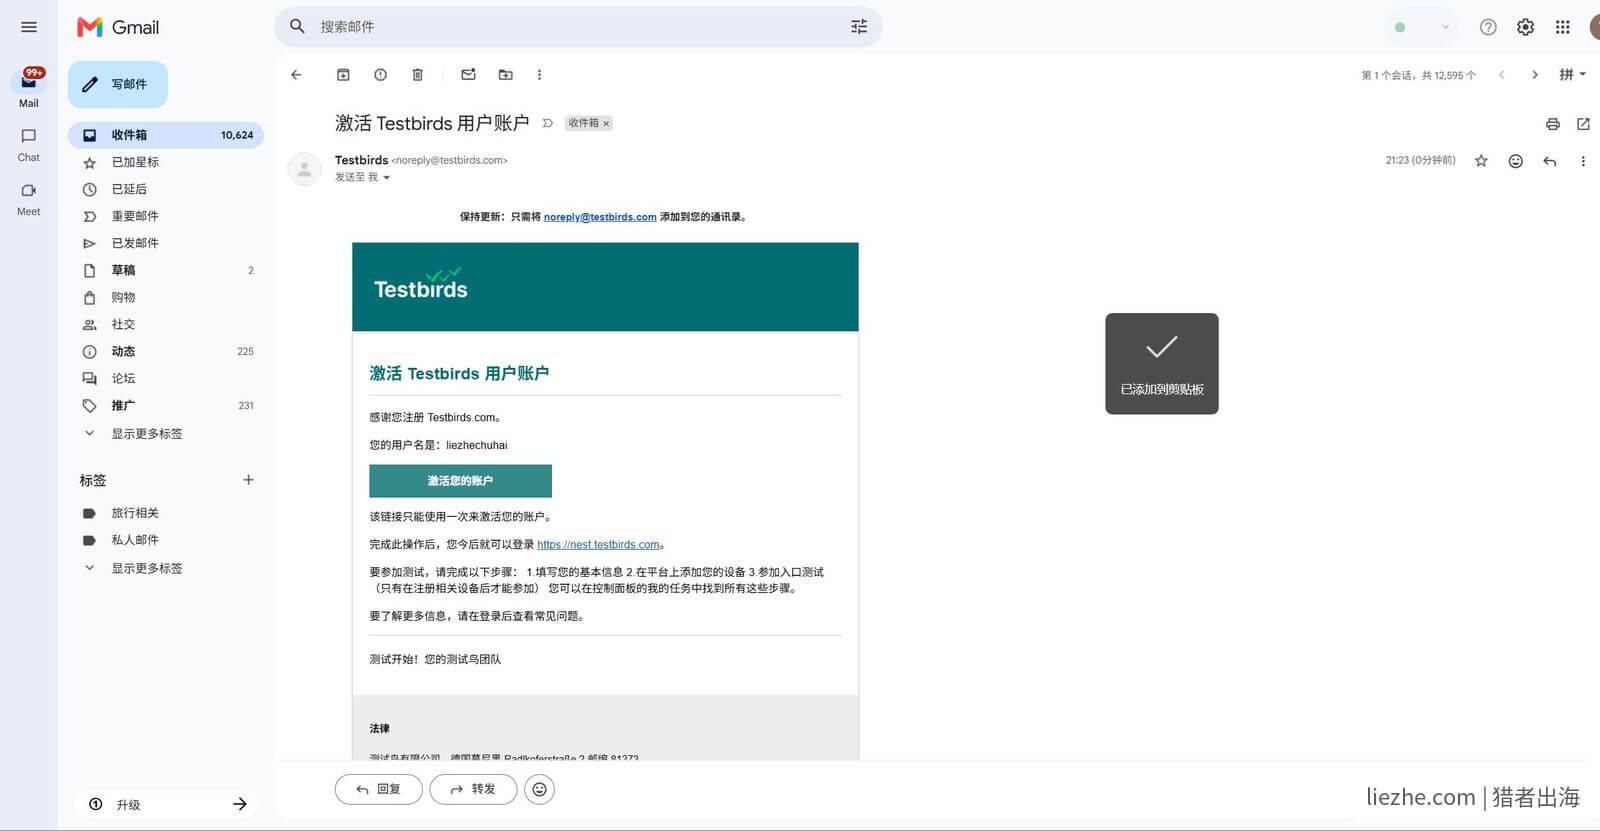Click the sender avatar of Testbirds
Image resolution: width=1600 pixels, height=831 pixels.
[x=304, y=169]
